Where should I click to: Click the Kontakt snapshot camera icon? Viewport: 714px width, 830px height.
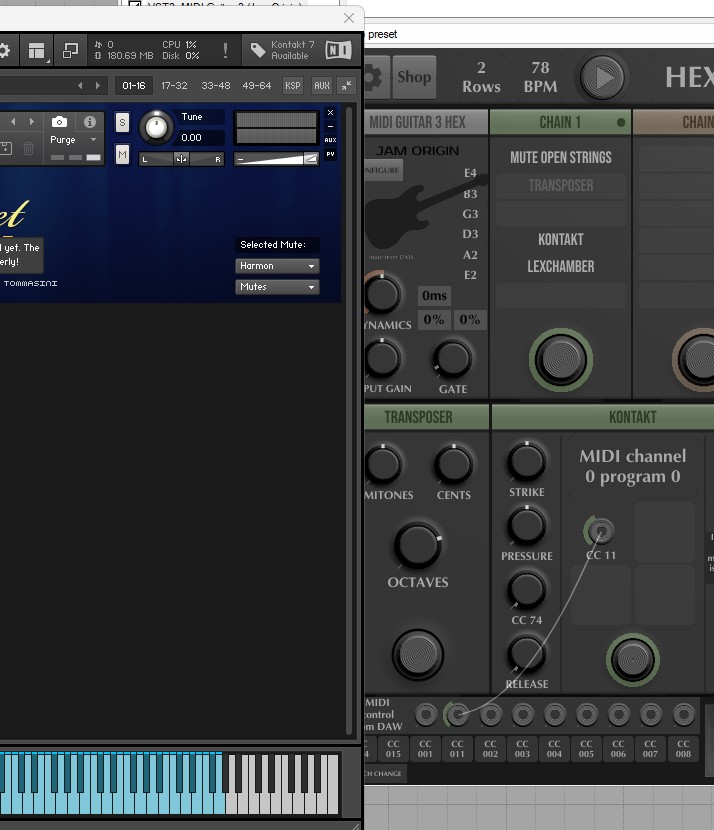coord(59,122)
